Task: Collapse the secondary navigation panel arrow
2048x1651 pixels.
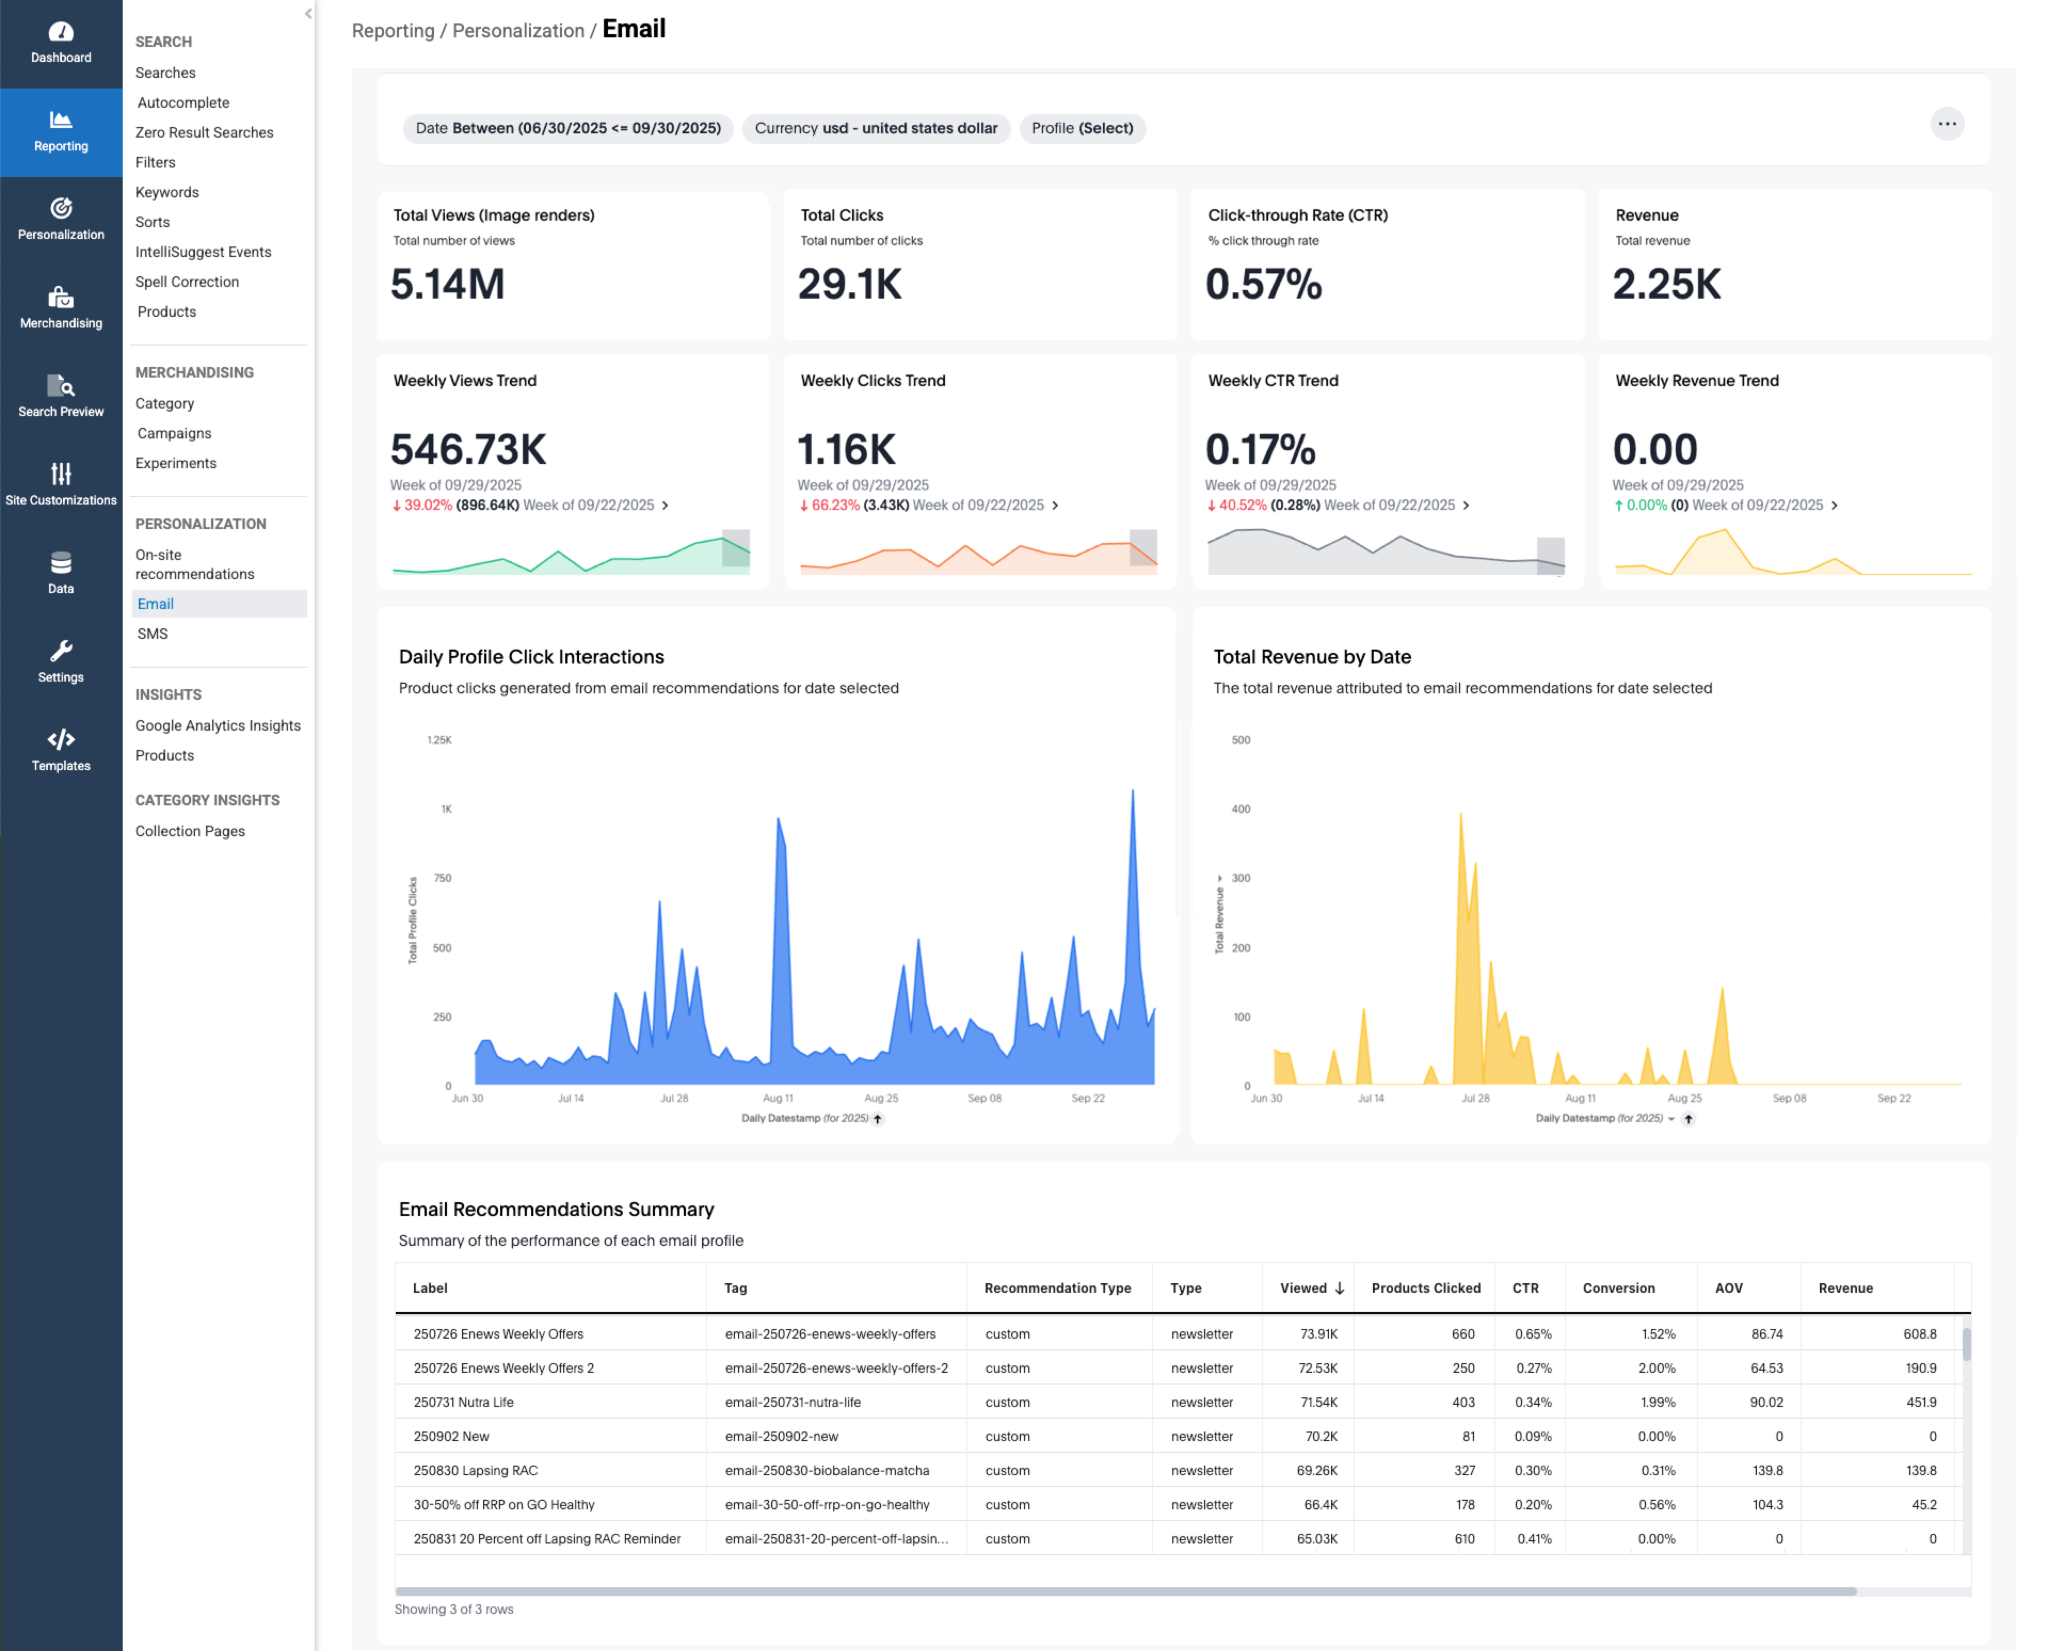Action: [308, 14]
